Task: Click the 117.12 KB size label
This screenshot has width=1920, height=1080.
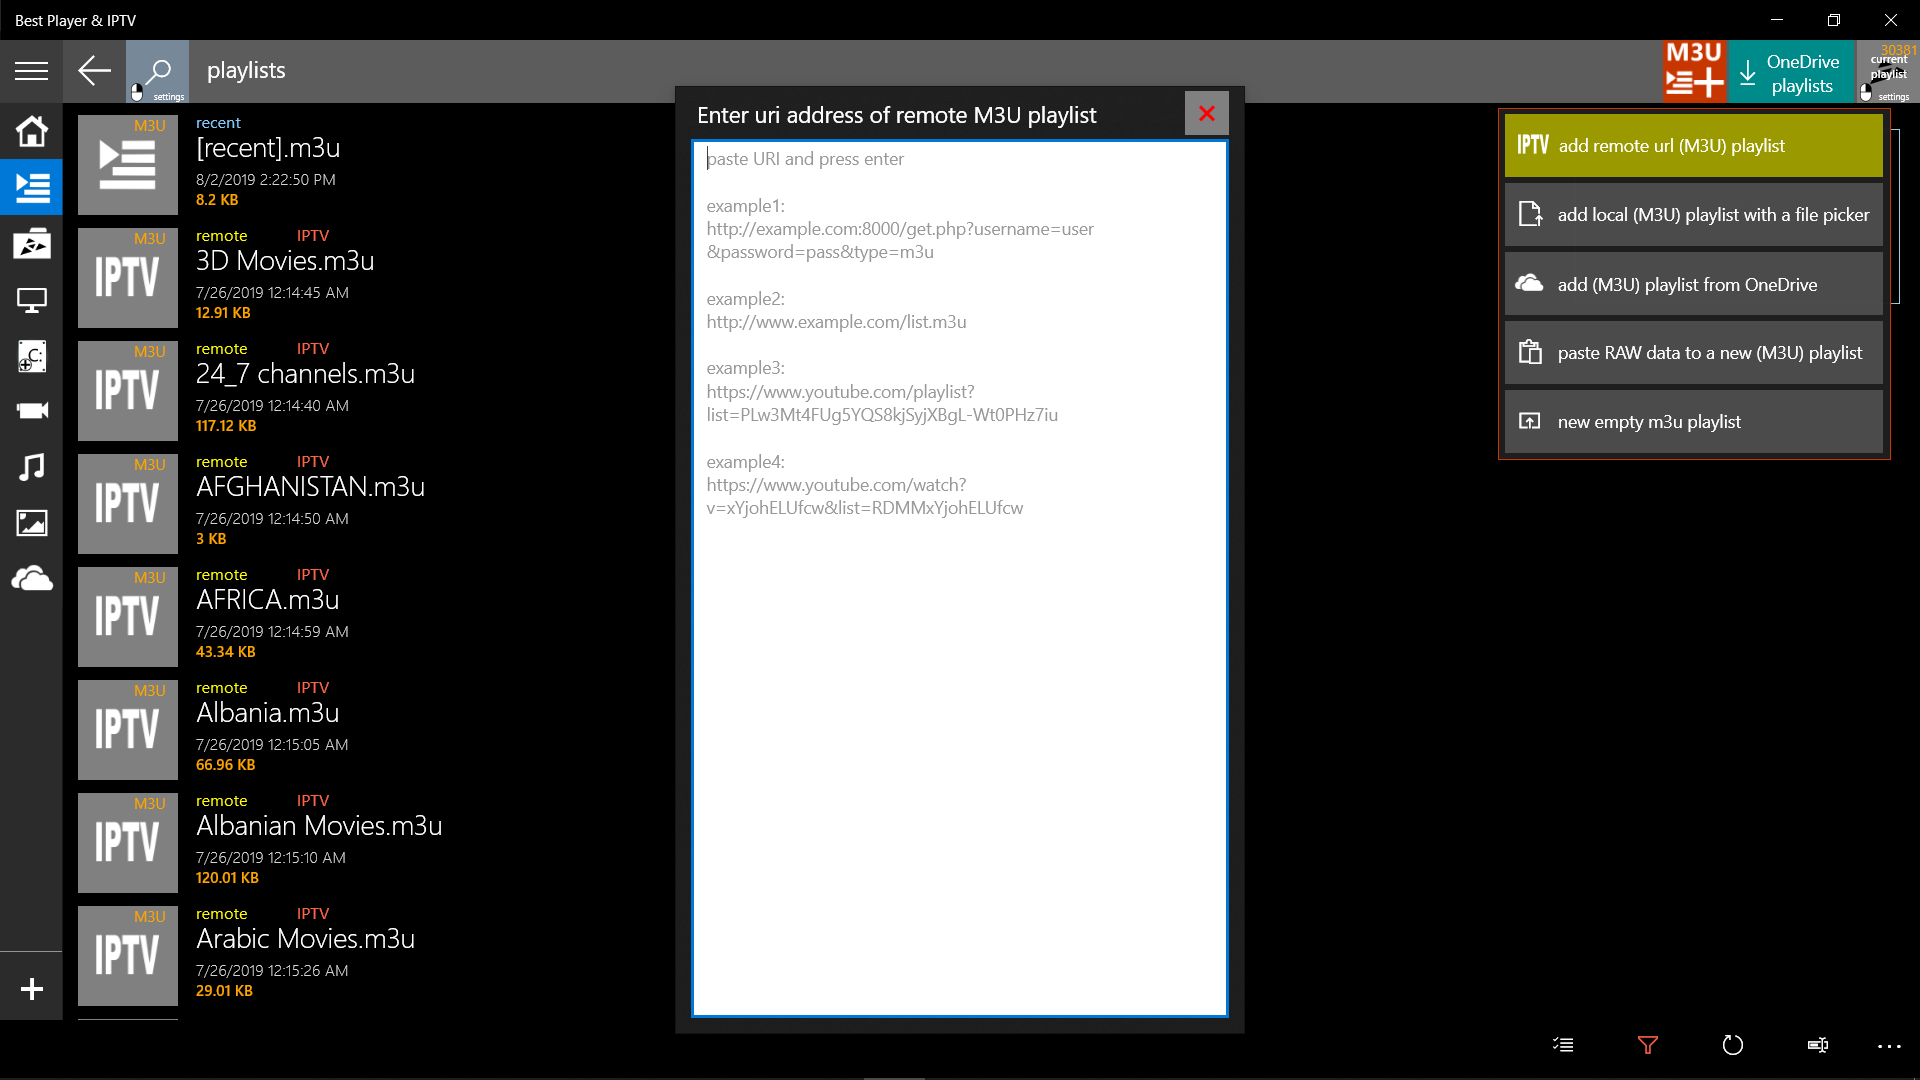Action: (x=226, y=426)
